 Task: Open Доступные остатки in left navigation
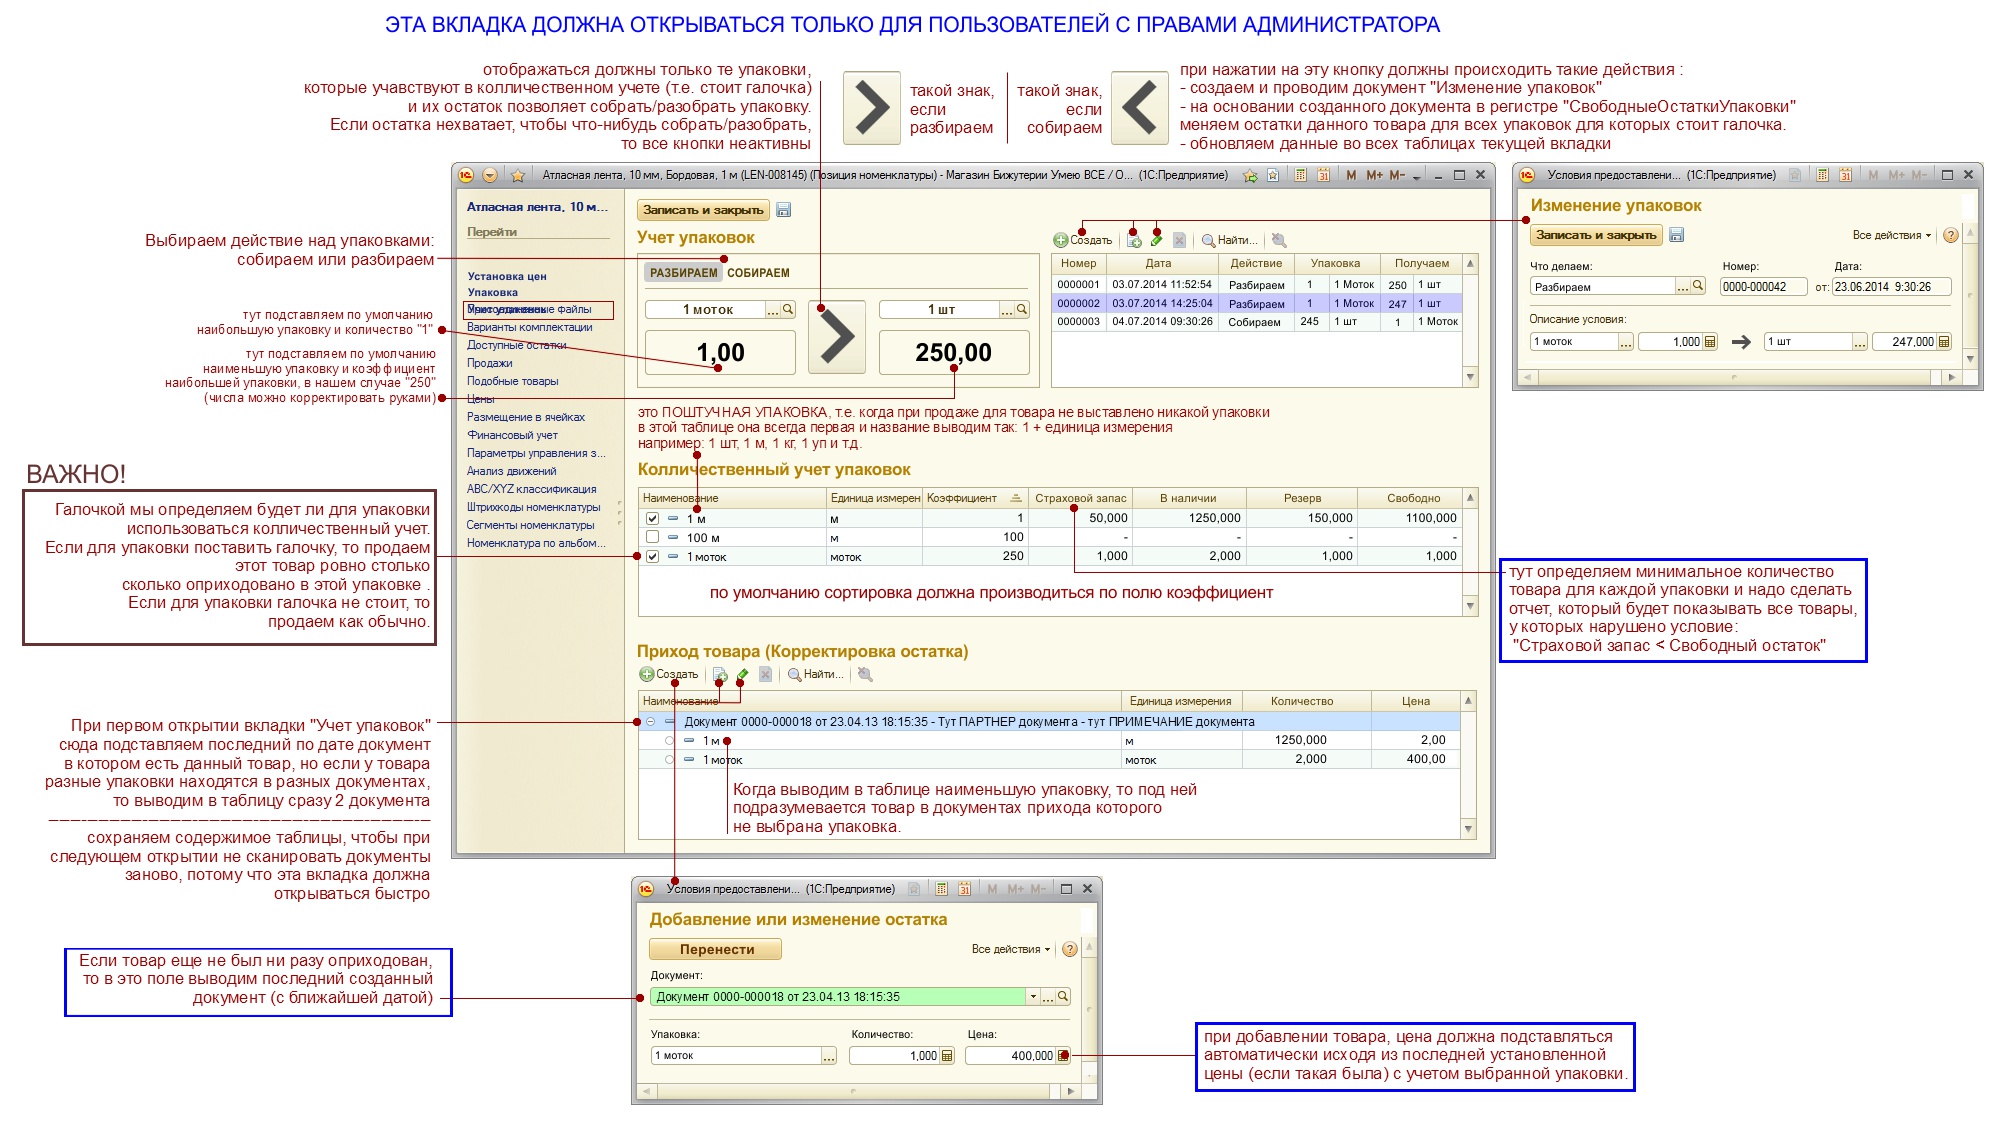[516, 345]
